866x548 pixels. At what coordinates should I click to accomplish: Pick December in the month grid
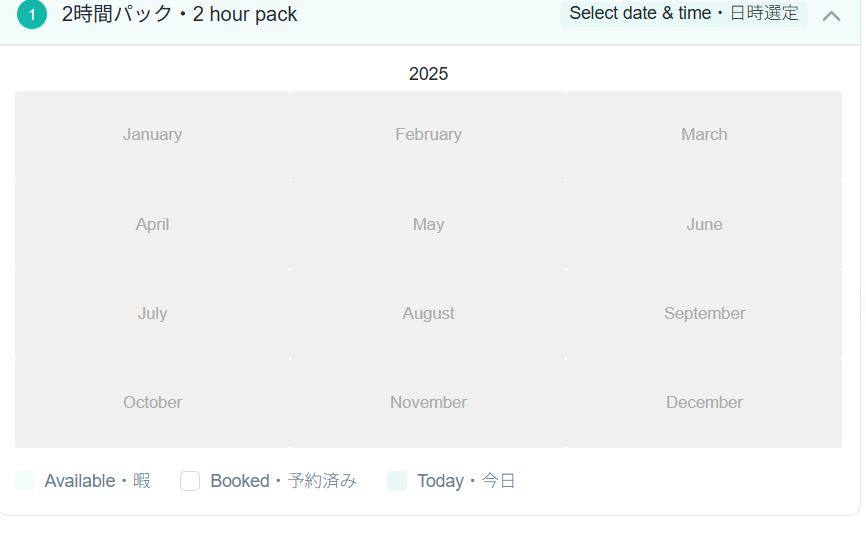pyautogui.click(x=704, y=402)
